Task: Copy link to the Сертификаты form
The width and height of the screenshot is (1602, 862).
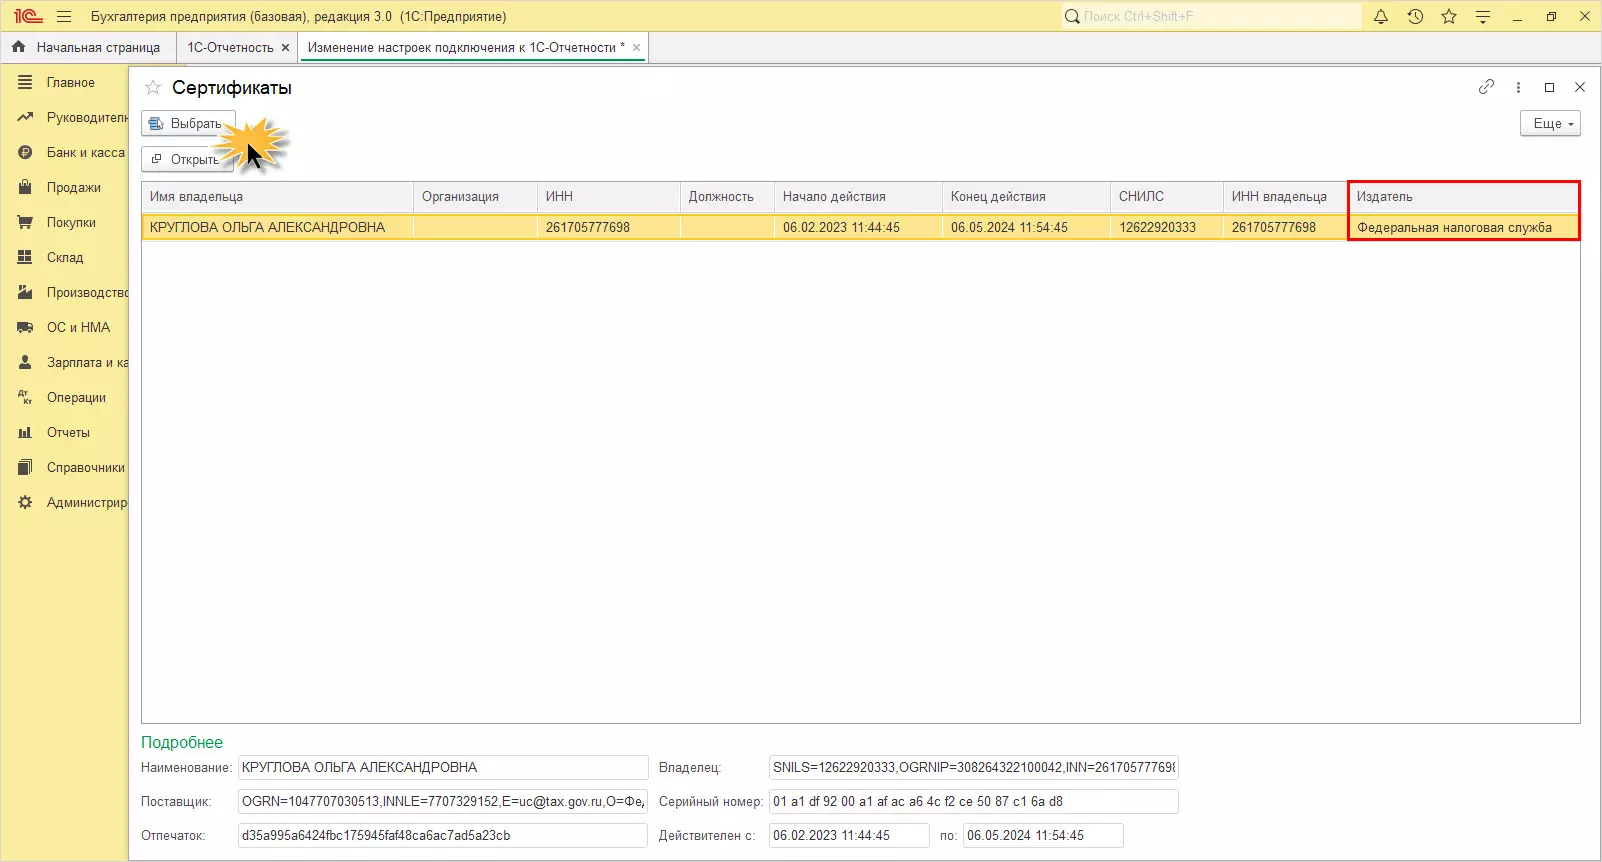Action: [1486, 87]
